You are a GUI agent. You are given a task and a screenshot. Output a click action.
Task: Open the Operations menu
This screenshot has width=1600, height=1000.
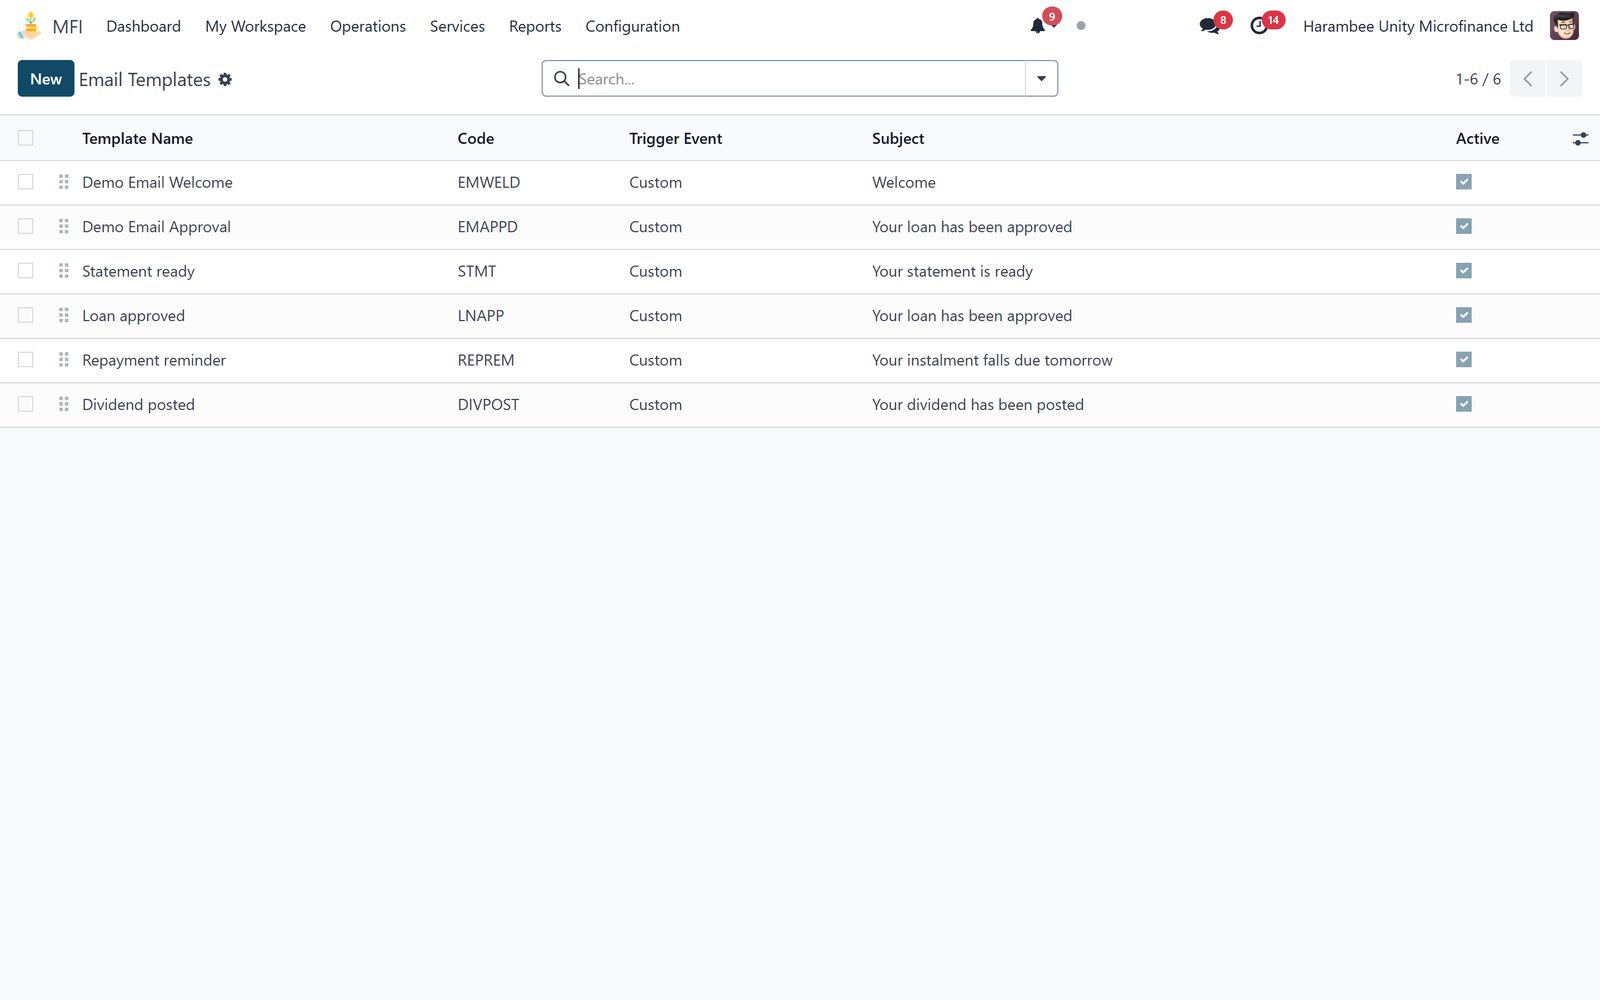[368, 26]
